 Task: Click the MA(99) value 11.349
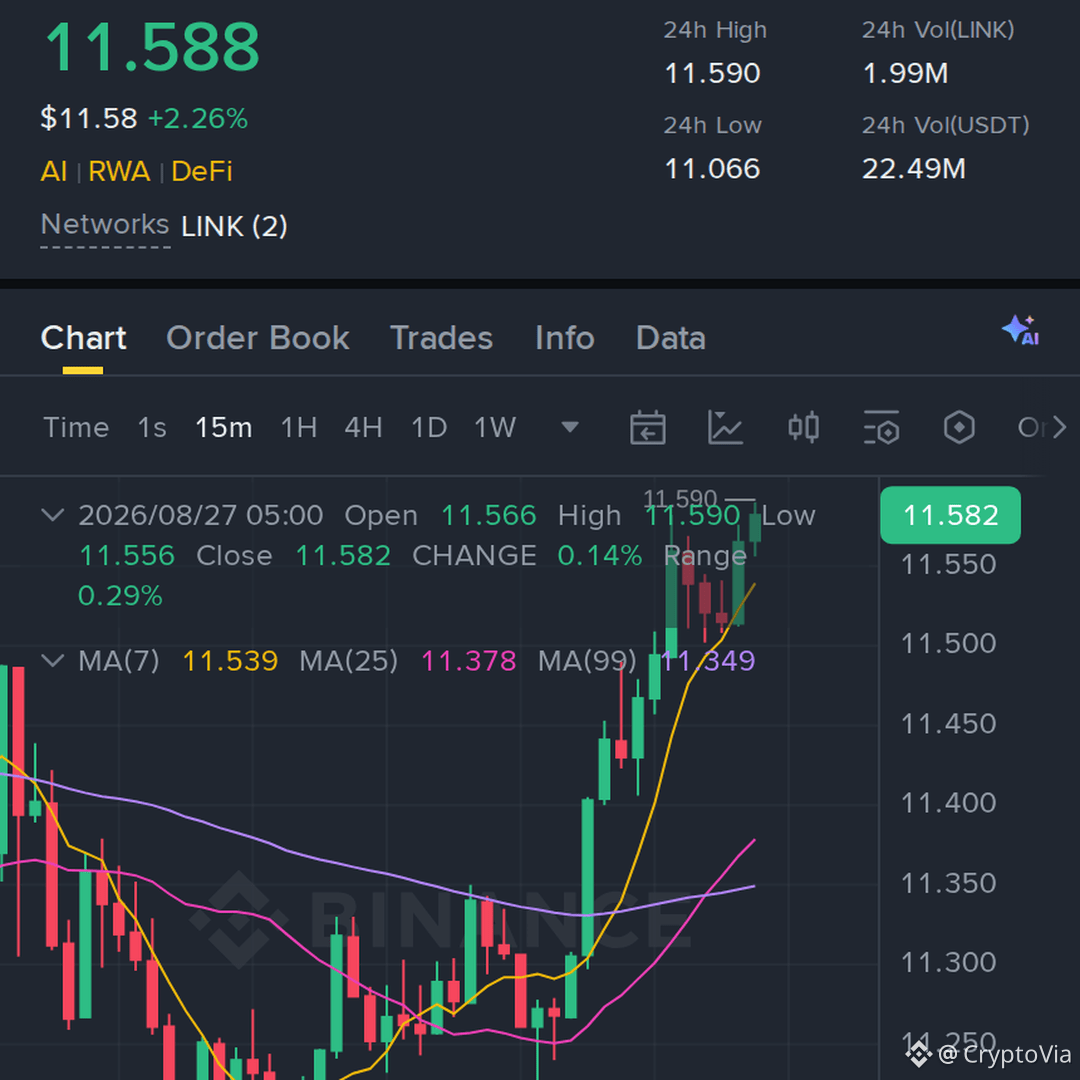[x=707, y=661]
